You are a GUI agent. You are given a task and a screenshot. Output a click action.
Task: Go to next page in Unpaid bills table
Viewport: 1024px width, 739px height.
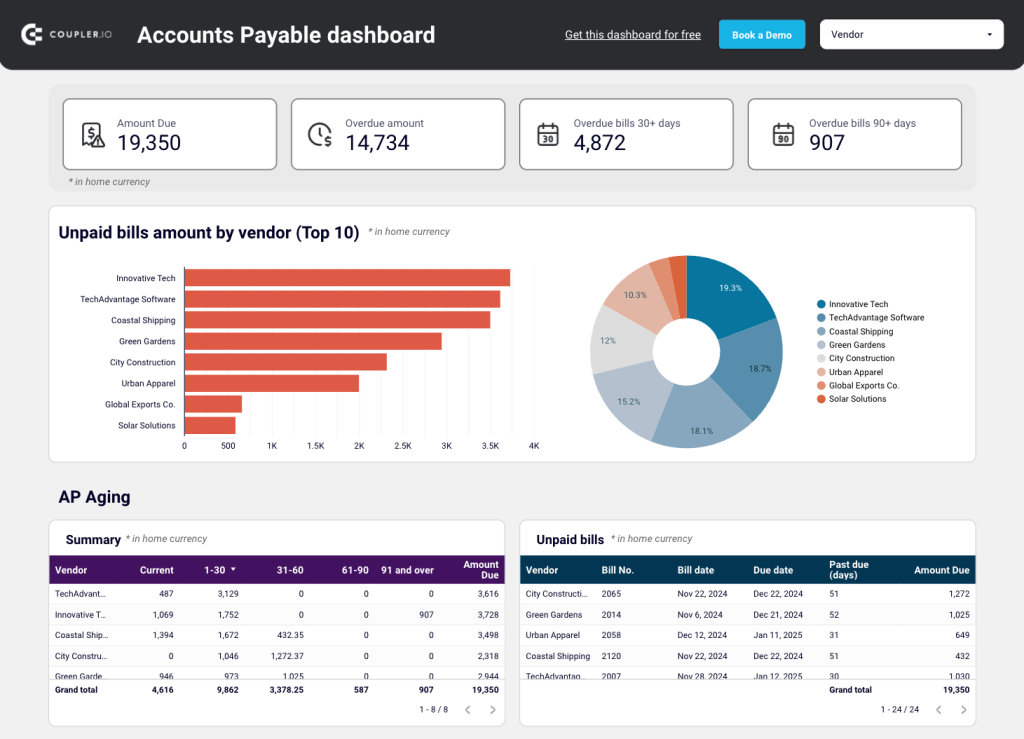(x=963, y=709)
